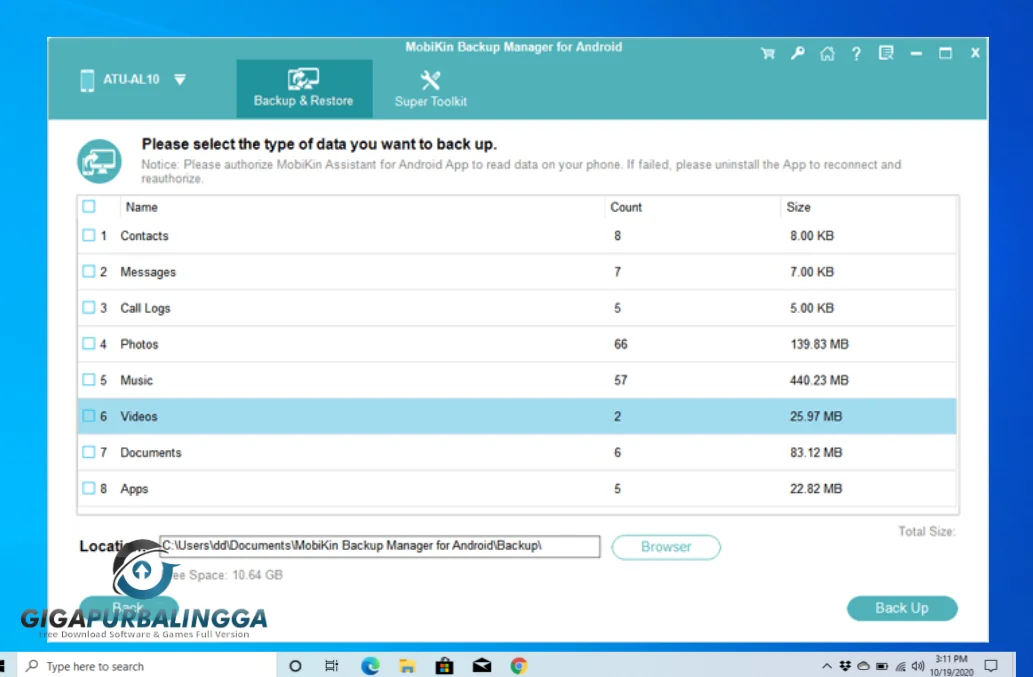Select the Call Logs row label
The width and height of the screenshot is (1033, 677).
[x=145, y=308]
